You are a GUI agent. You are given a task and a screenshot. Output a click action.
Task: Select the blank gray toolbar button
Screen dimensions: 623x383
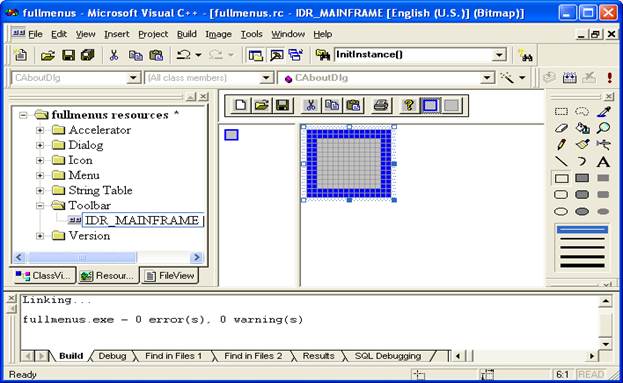click(x=451, y=105)
